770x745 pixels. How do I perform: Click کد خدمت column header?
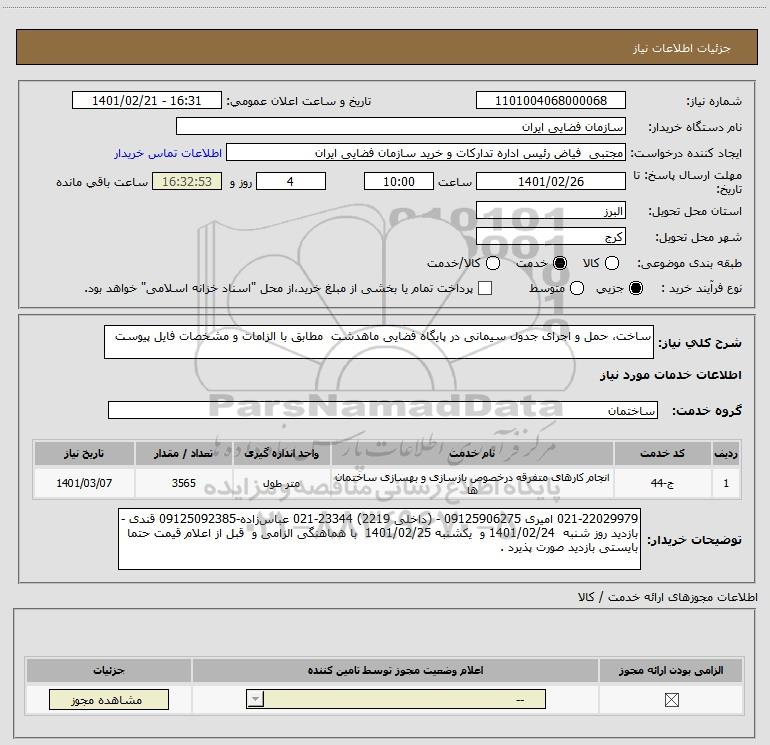pos(662,453)
